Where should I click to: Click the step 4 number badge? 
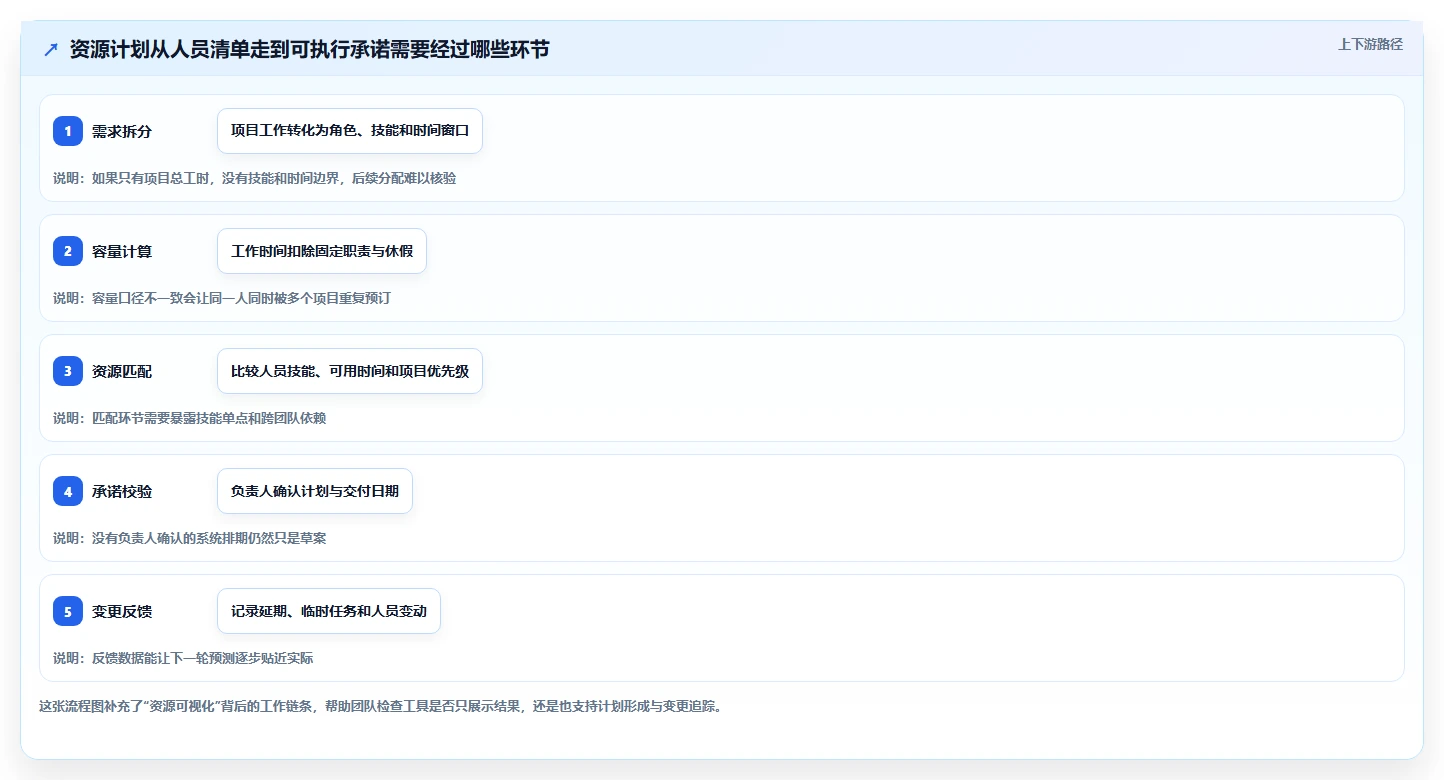pos(68,491)
